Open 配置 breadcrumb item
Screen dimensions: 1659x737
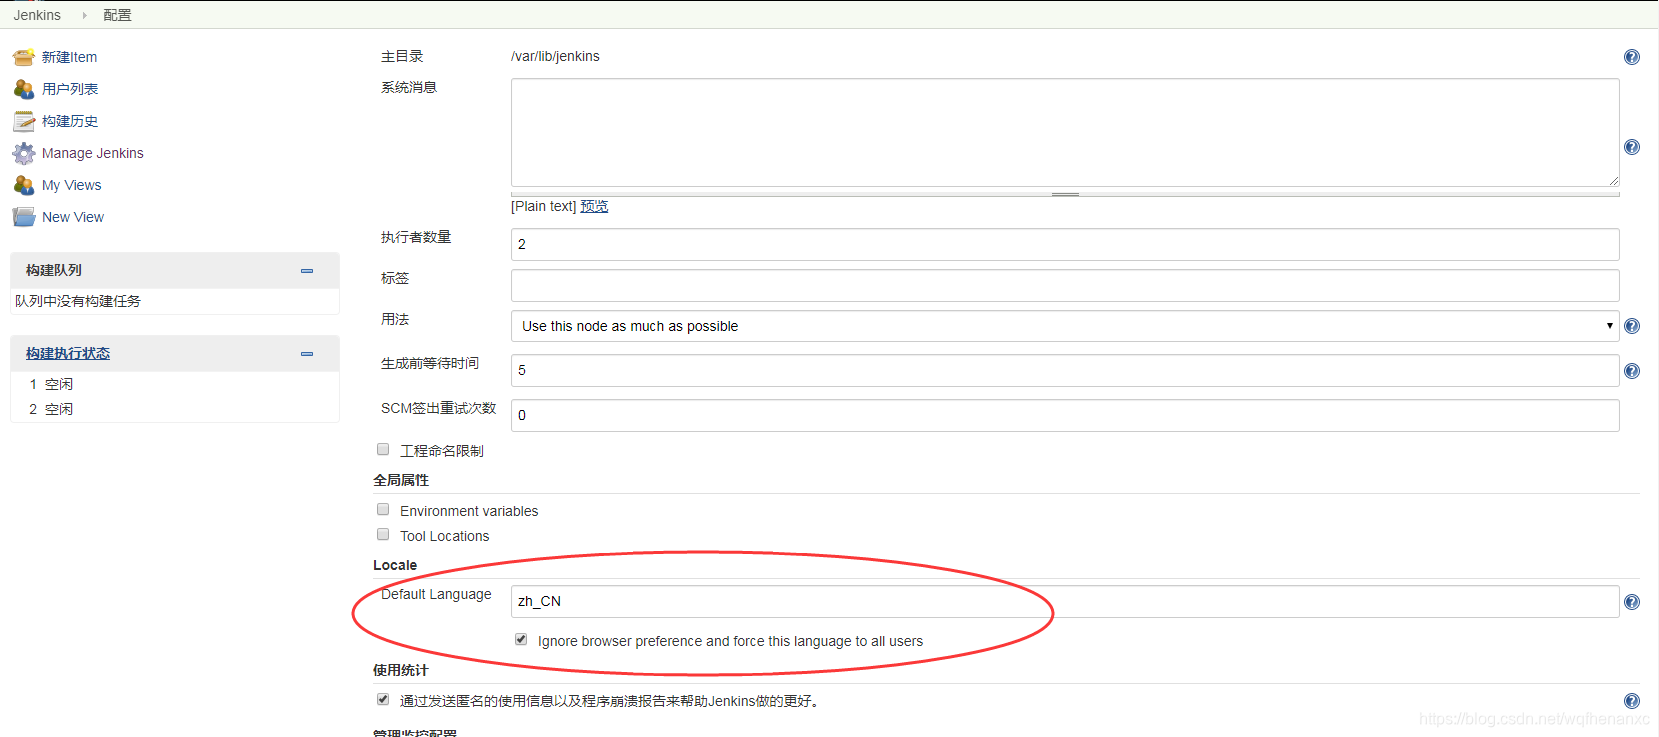117,15
